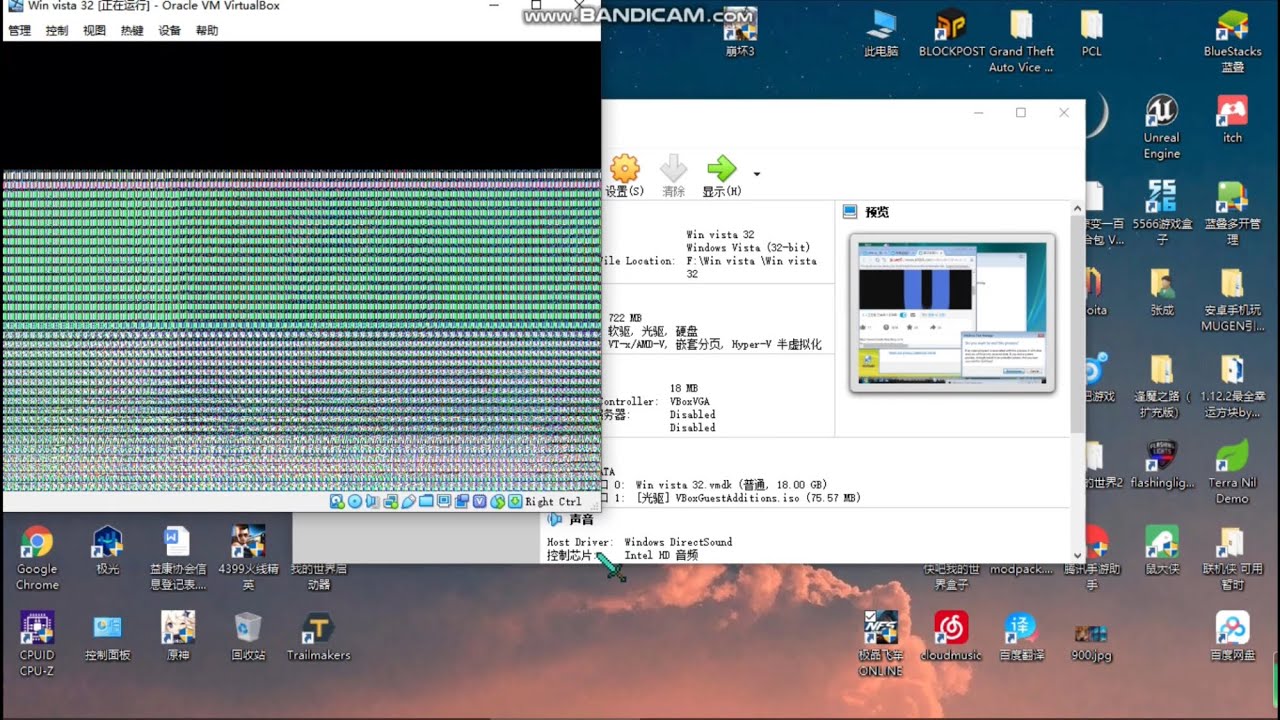This screenshot has width=1280, height=720.
Task: Click the VBoxGuestAdditions.iso optical drive entry
Action: tap(748, 498)
